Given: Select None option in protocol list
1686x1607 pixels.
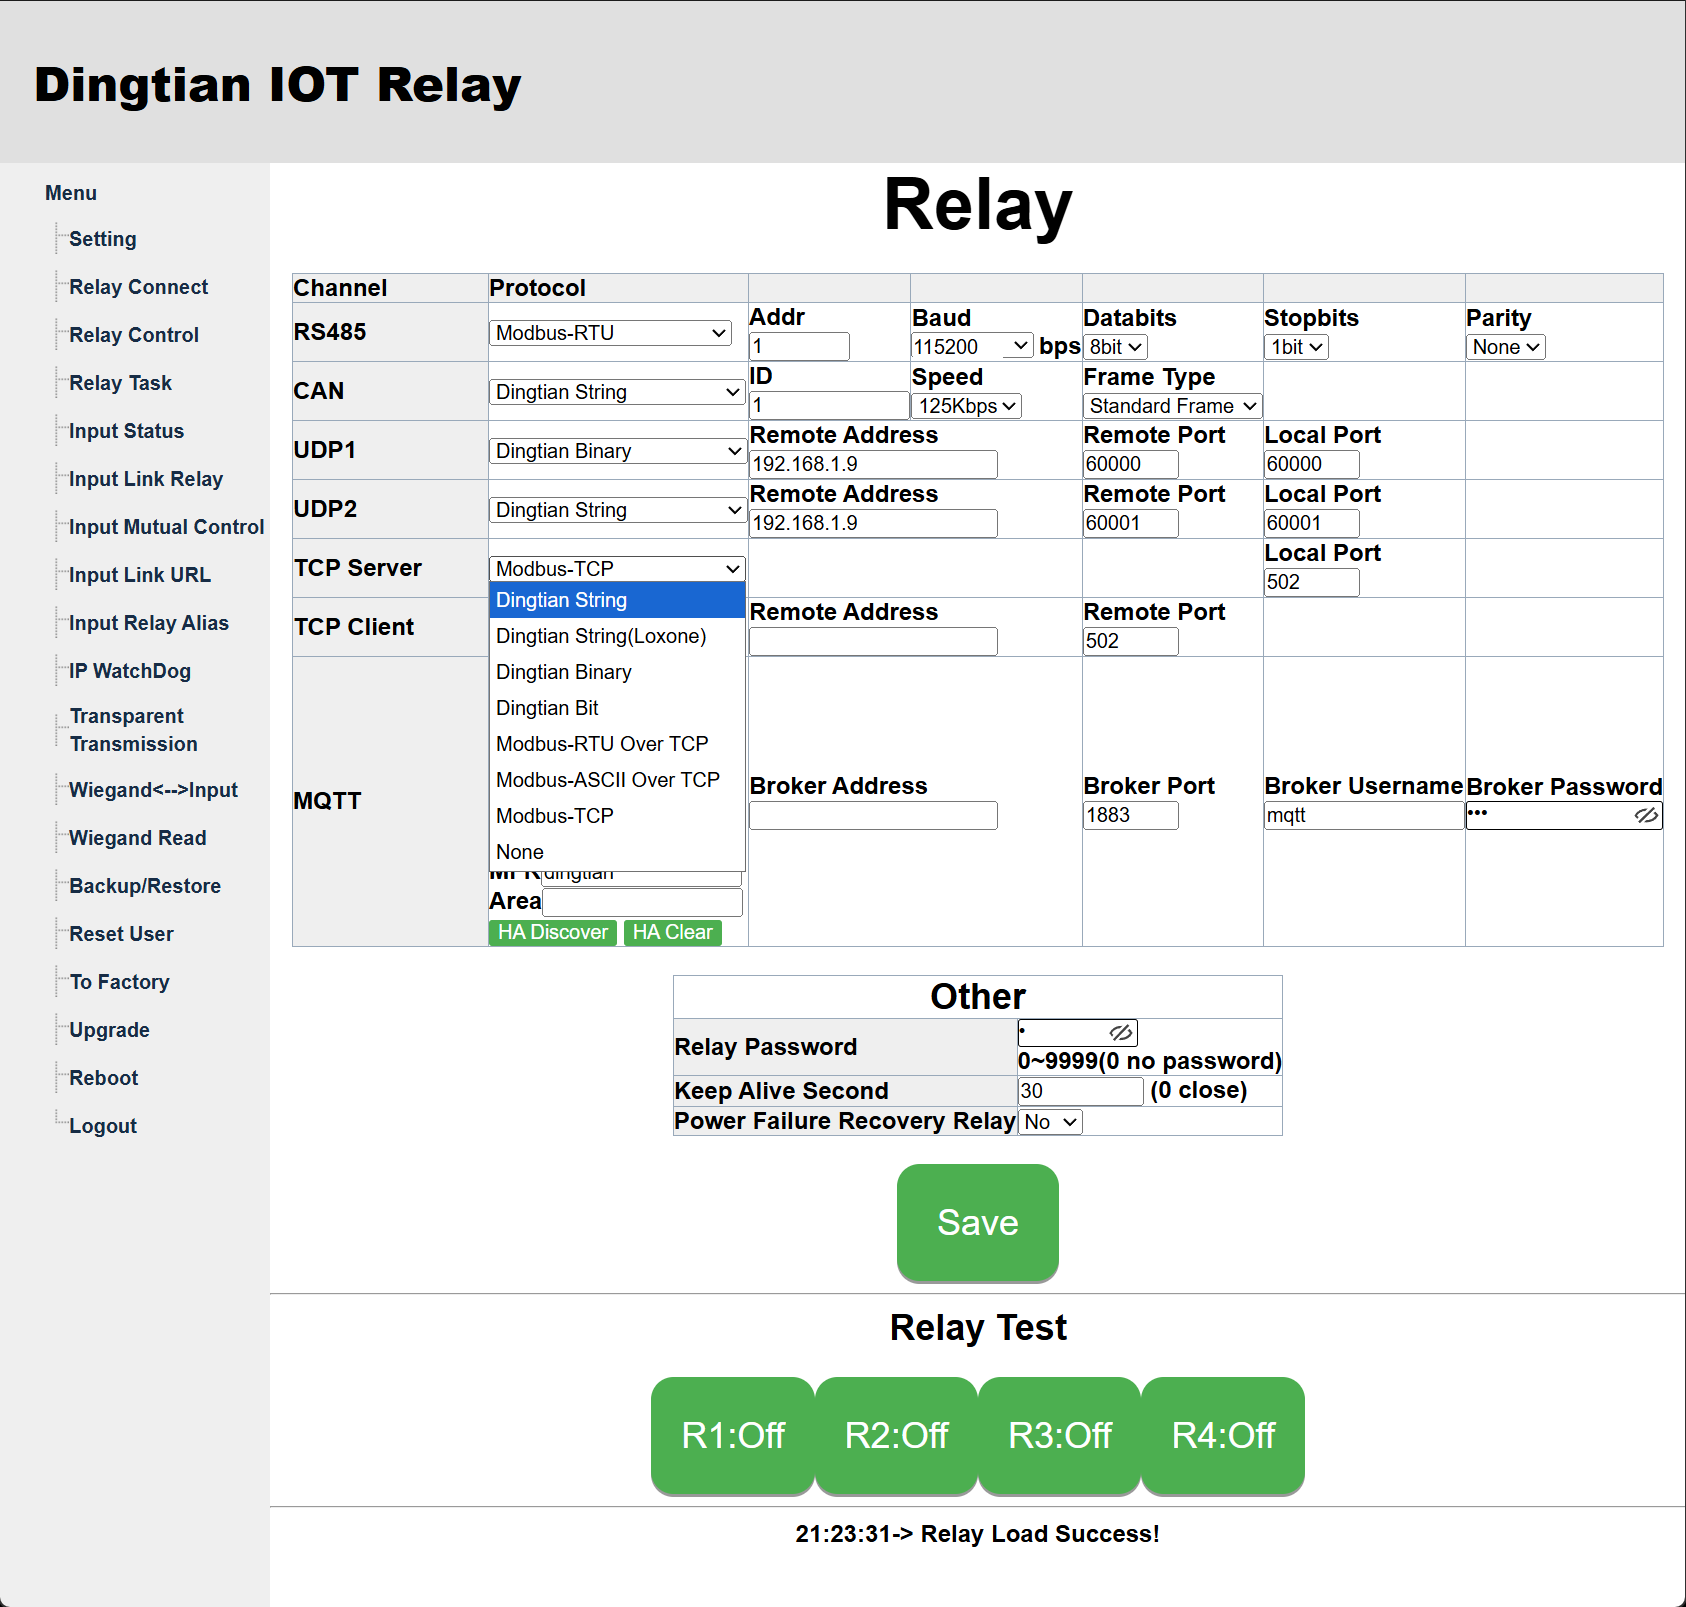Looking at the screenshot, I should coord(617,852).
